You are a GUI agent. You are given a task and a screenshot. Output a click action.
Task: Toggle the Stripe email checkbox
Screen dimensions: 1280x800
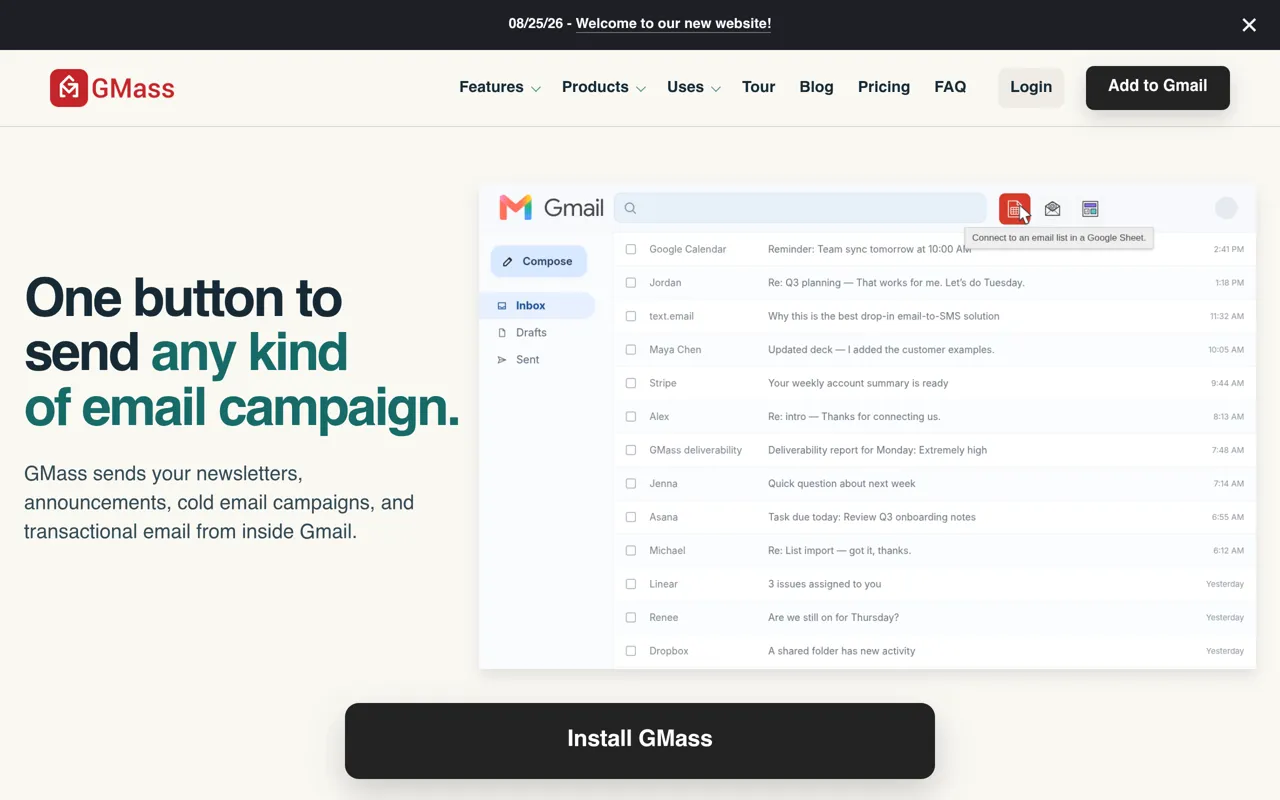631,383
